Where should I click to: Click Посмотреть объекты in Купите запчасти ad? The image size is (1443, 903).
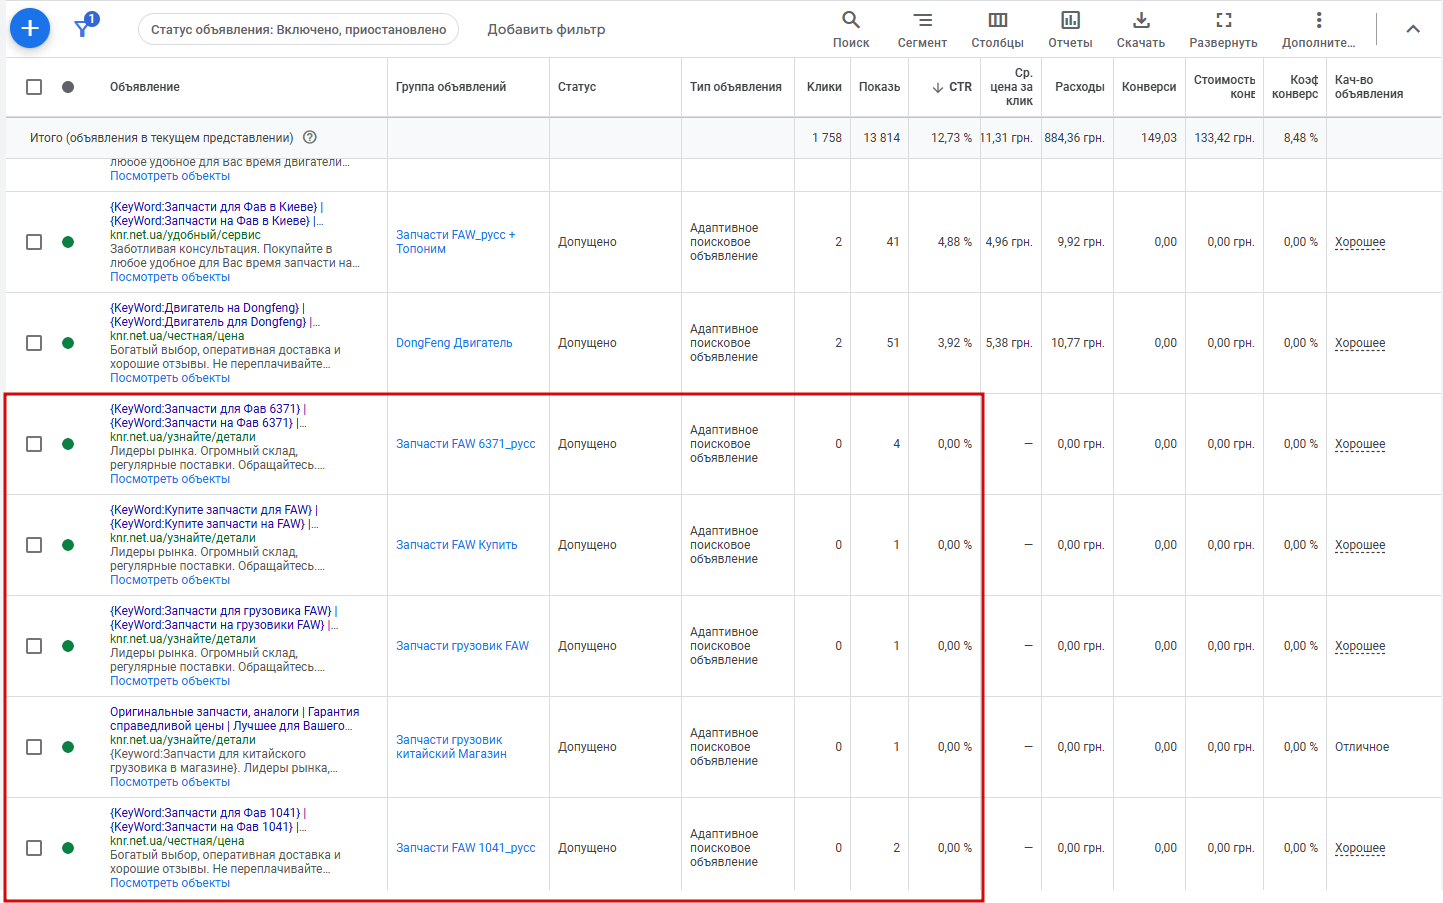click(x=170, y=580)
